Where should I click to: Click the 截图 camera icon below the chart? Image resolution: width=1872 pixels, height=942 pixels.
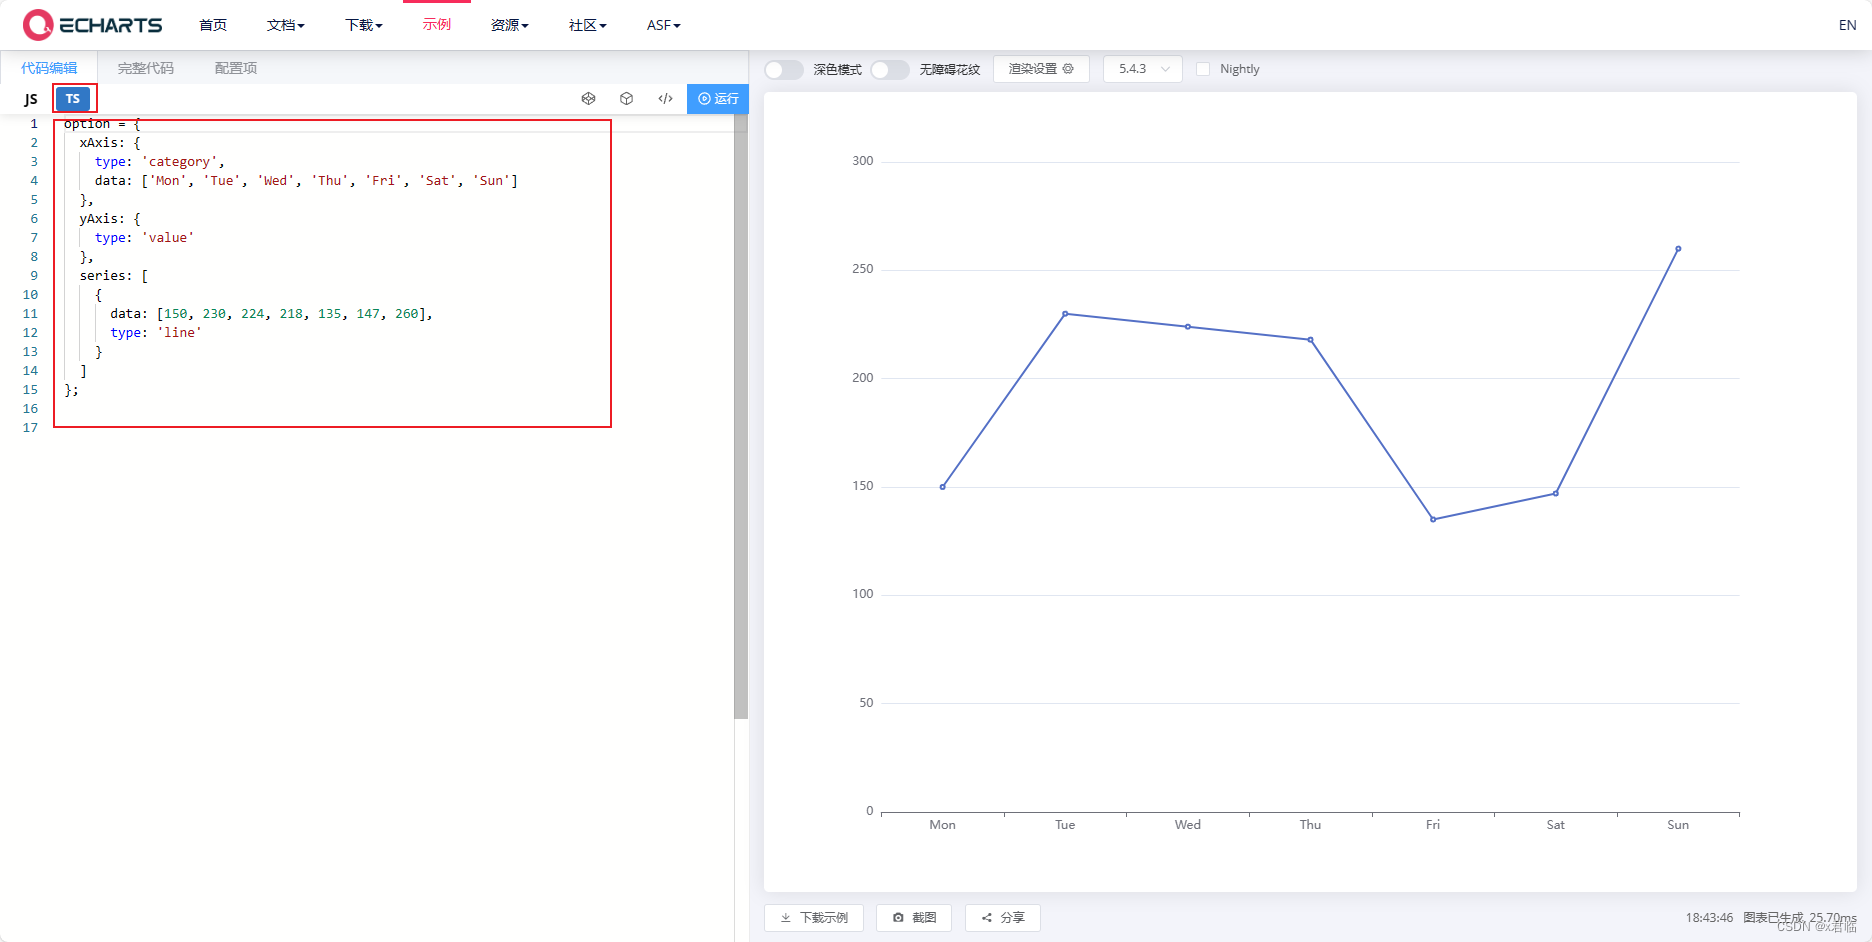(913, 917)
